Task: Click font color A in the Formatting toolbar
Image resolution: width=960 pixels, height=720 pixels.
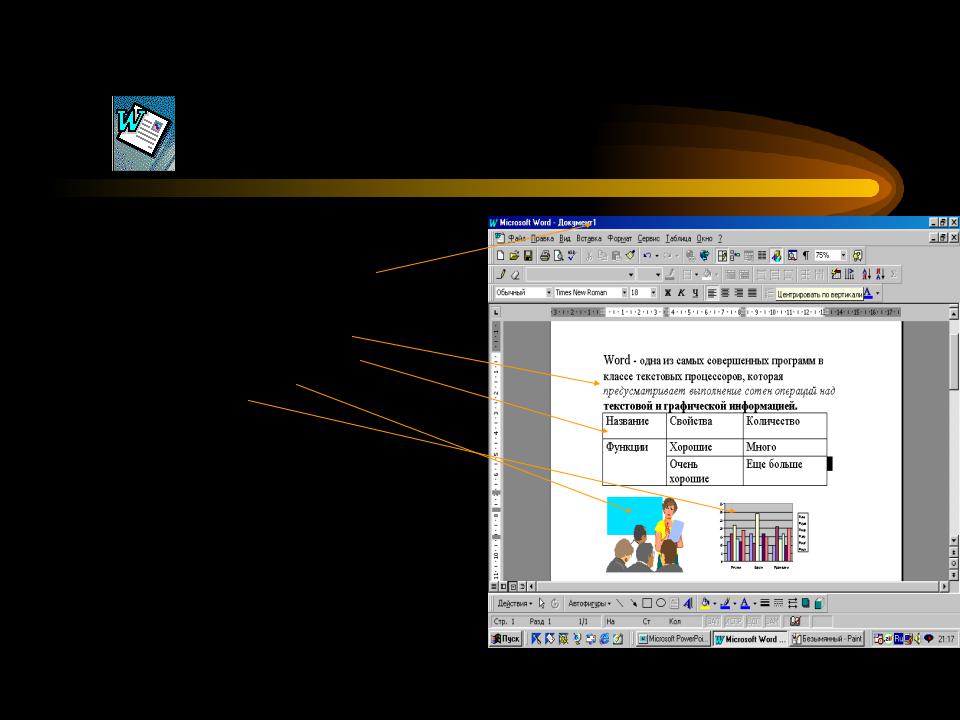Action: pyautogui.click(x=868, y=293)
